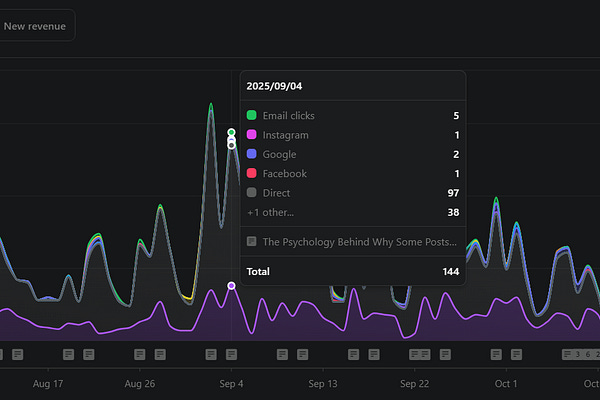600x400 pixels.
Task: Click the magenta Instagram swatch
Action: pyautogui.click(x=251, y=134)
